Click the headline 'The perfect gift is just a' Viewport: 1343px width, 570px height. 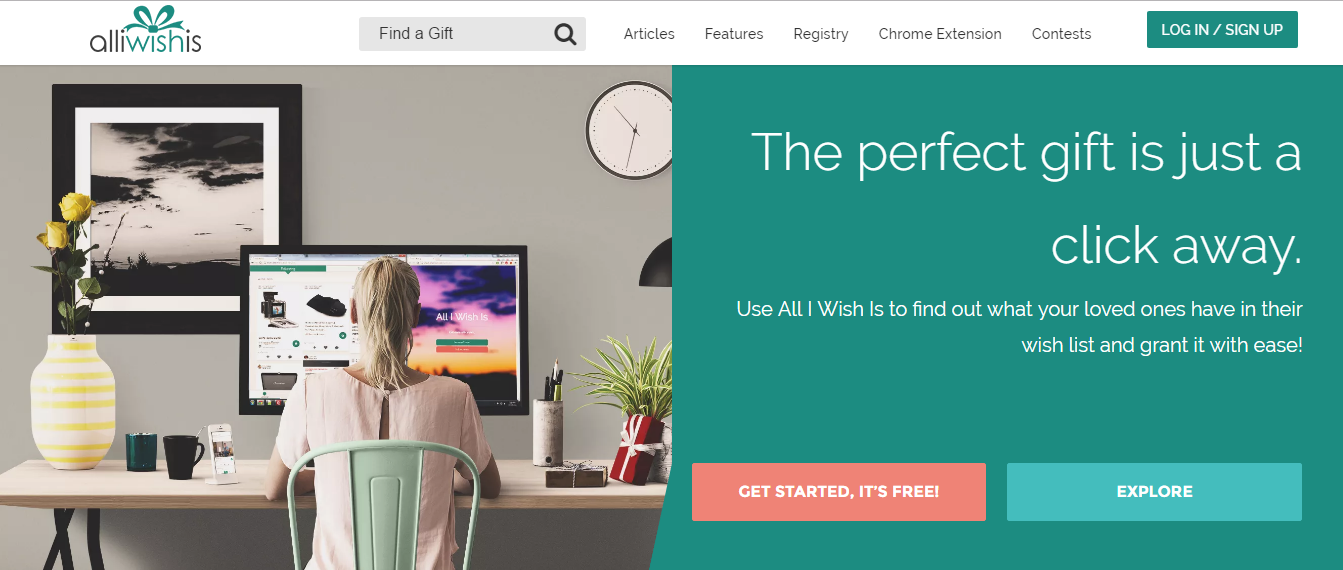[1026, 153]
